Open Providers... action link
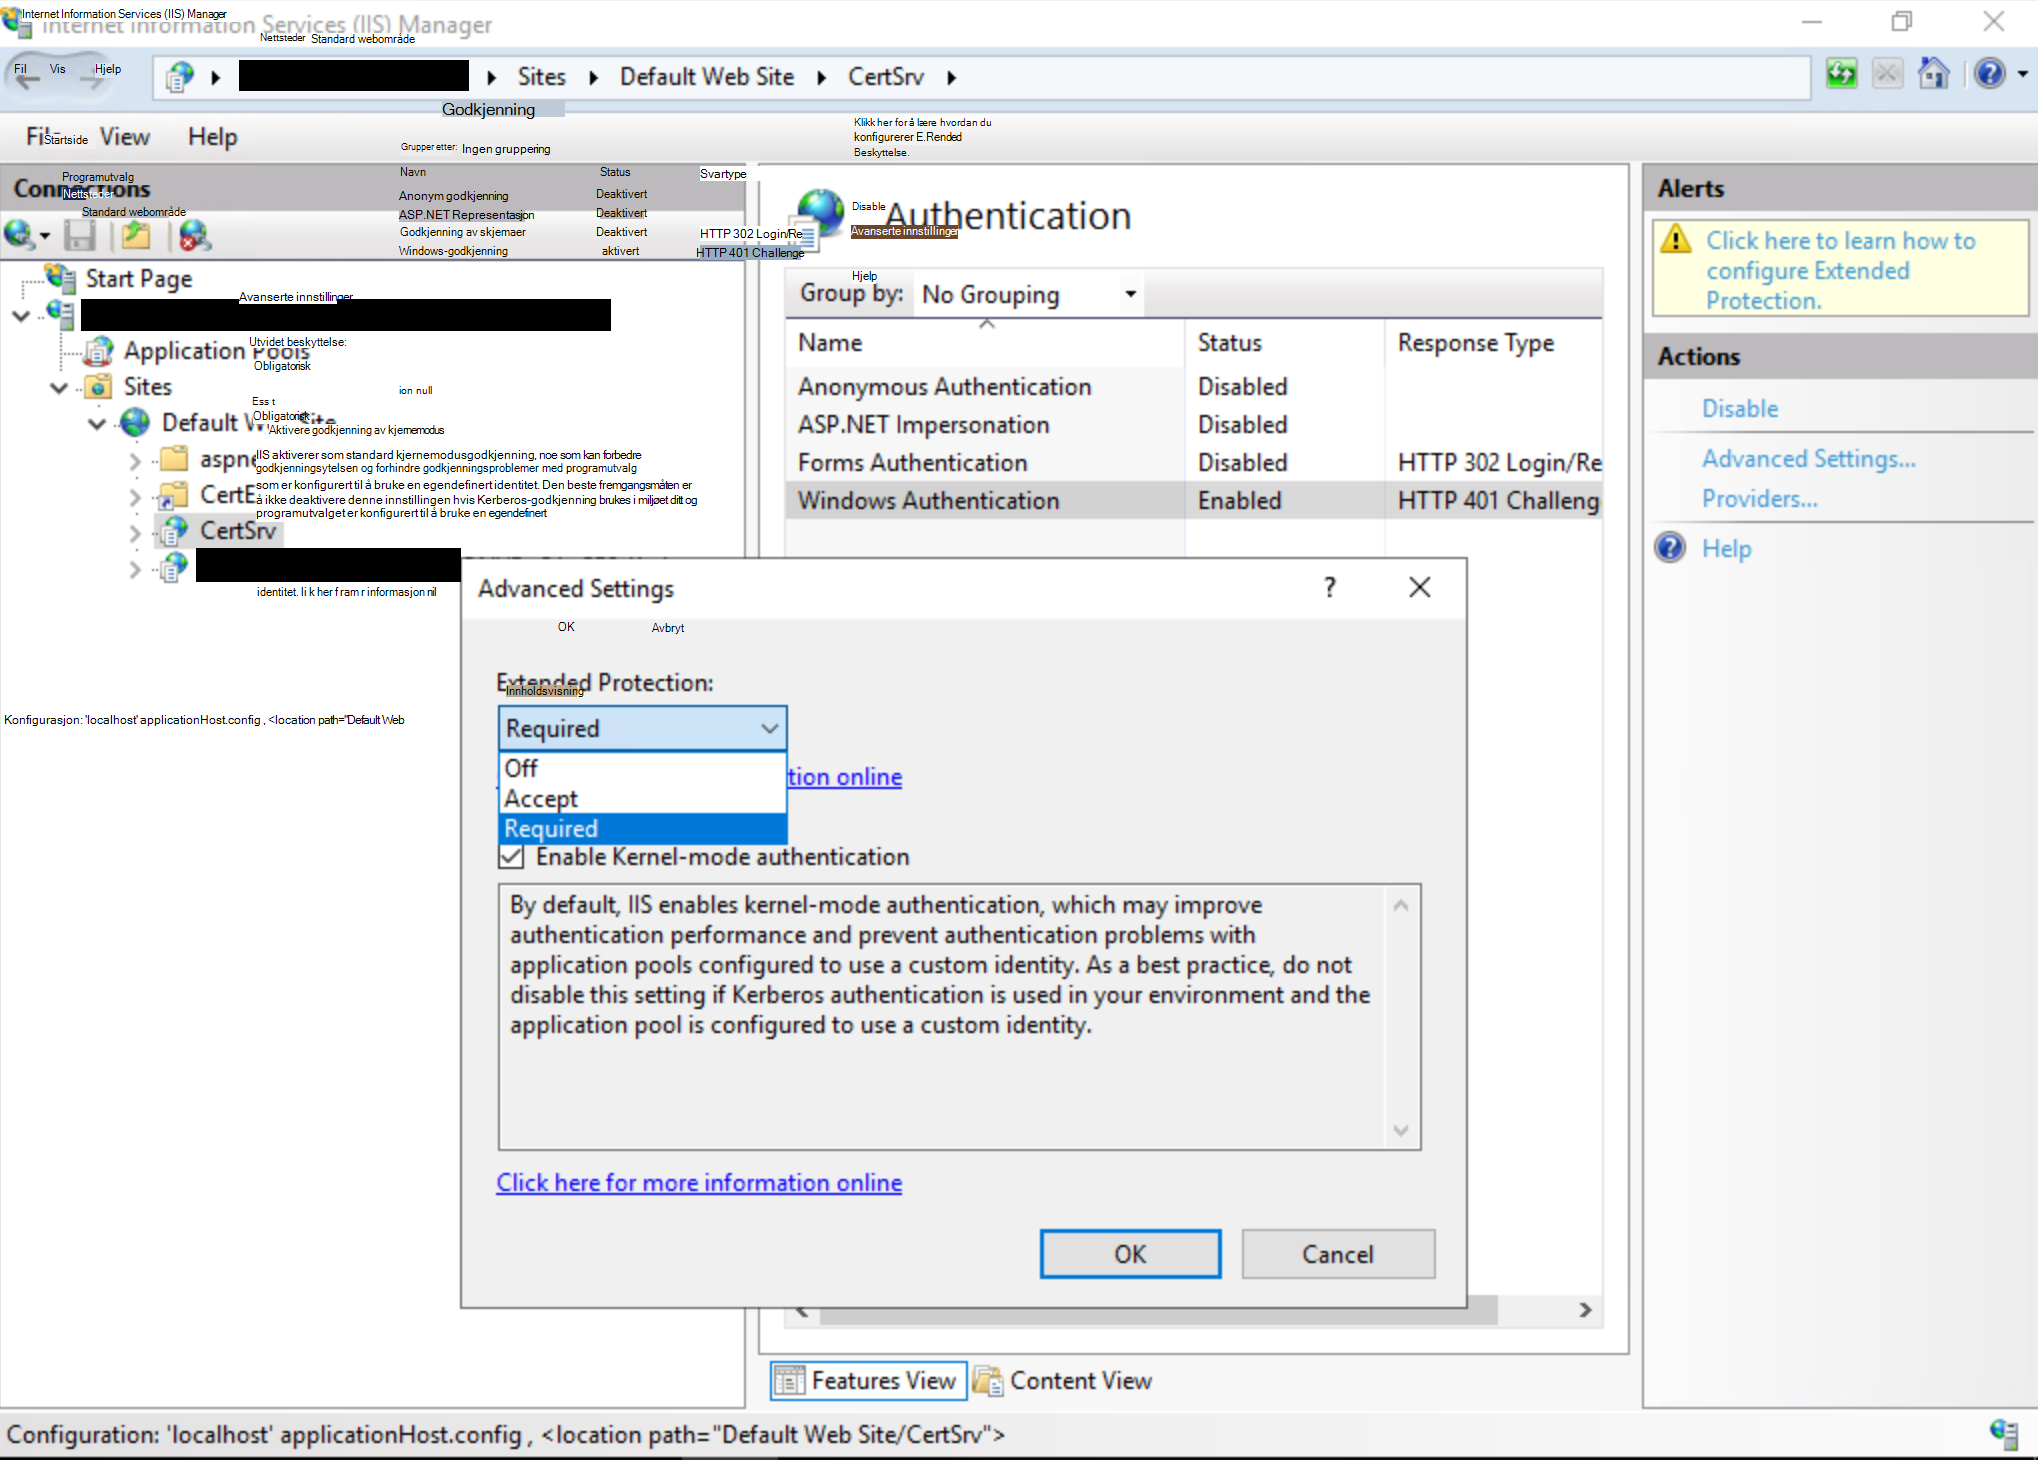 [1760, 499]
